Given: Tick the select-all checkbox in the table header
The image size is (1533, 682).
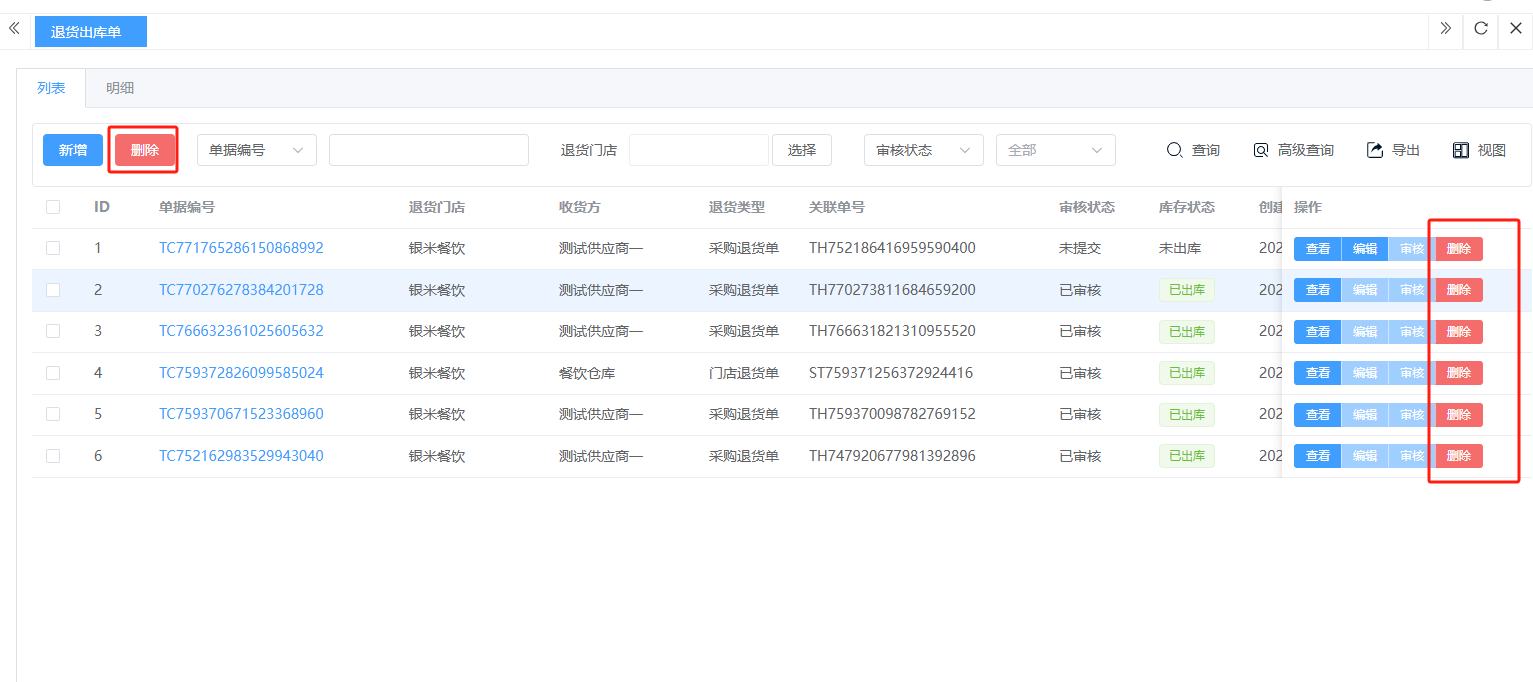Looking at the screenshot, I should (53, 207).
